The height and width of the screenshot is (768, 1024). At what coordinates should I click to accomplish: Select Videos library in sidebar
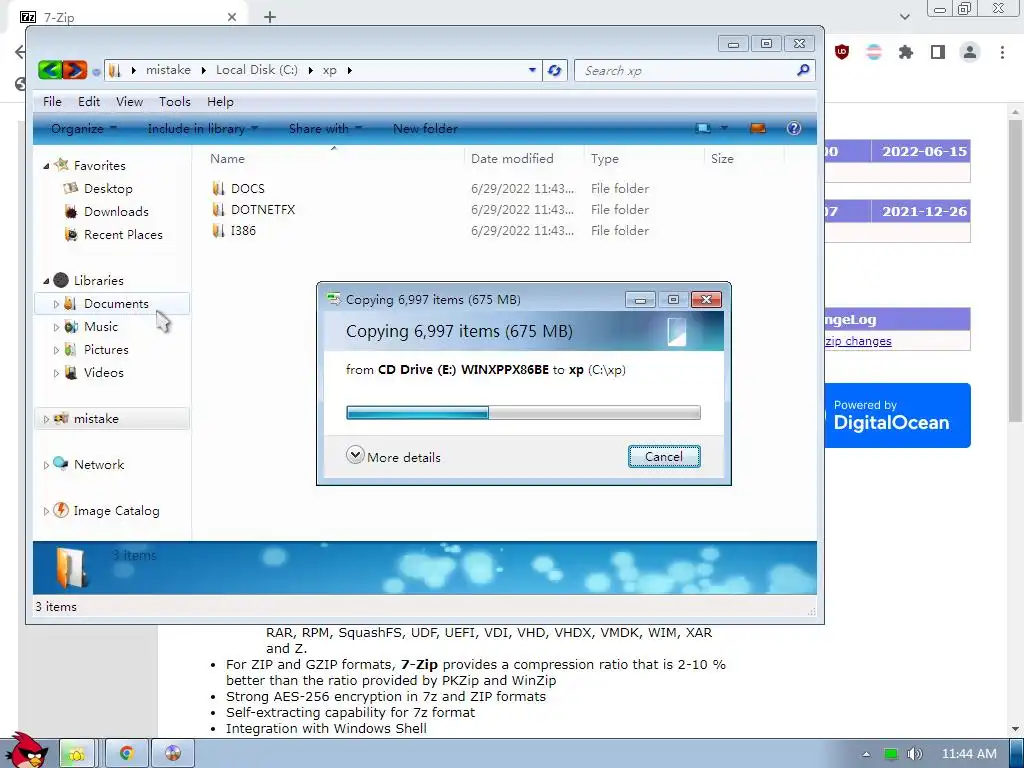pyautogui.click(x=103, y=372)
